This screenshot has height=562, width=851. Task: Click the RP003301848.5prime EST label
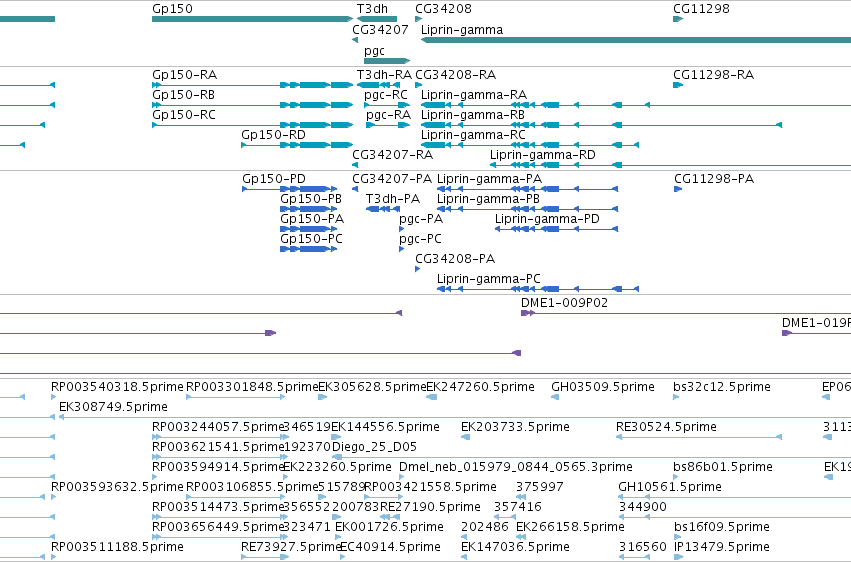(x=252, y=387)
